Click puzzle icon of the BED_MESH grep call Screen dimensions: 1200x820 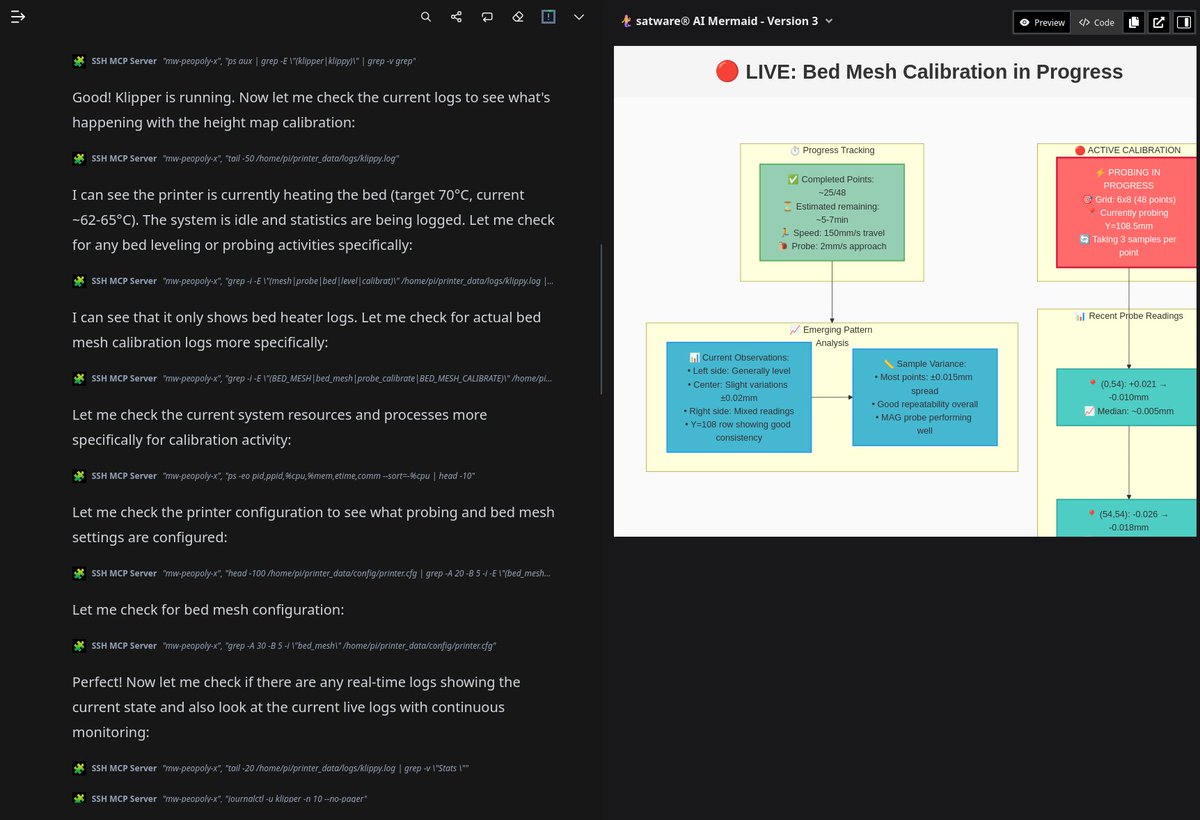[79, 378]
